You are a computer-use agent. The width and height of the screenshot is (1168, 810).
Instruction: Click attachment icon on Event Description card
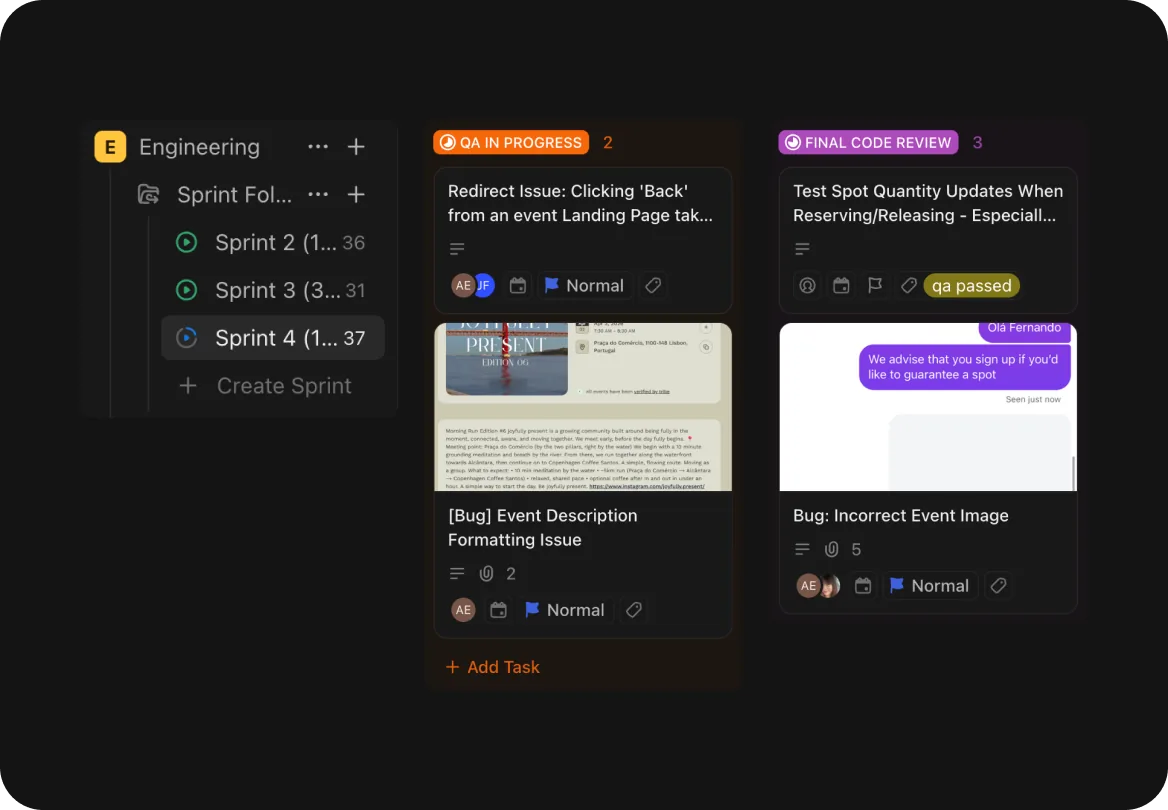[486, 573]
